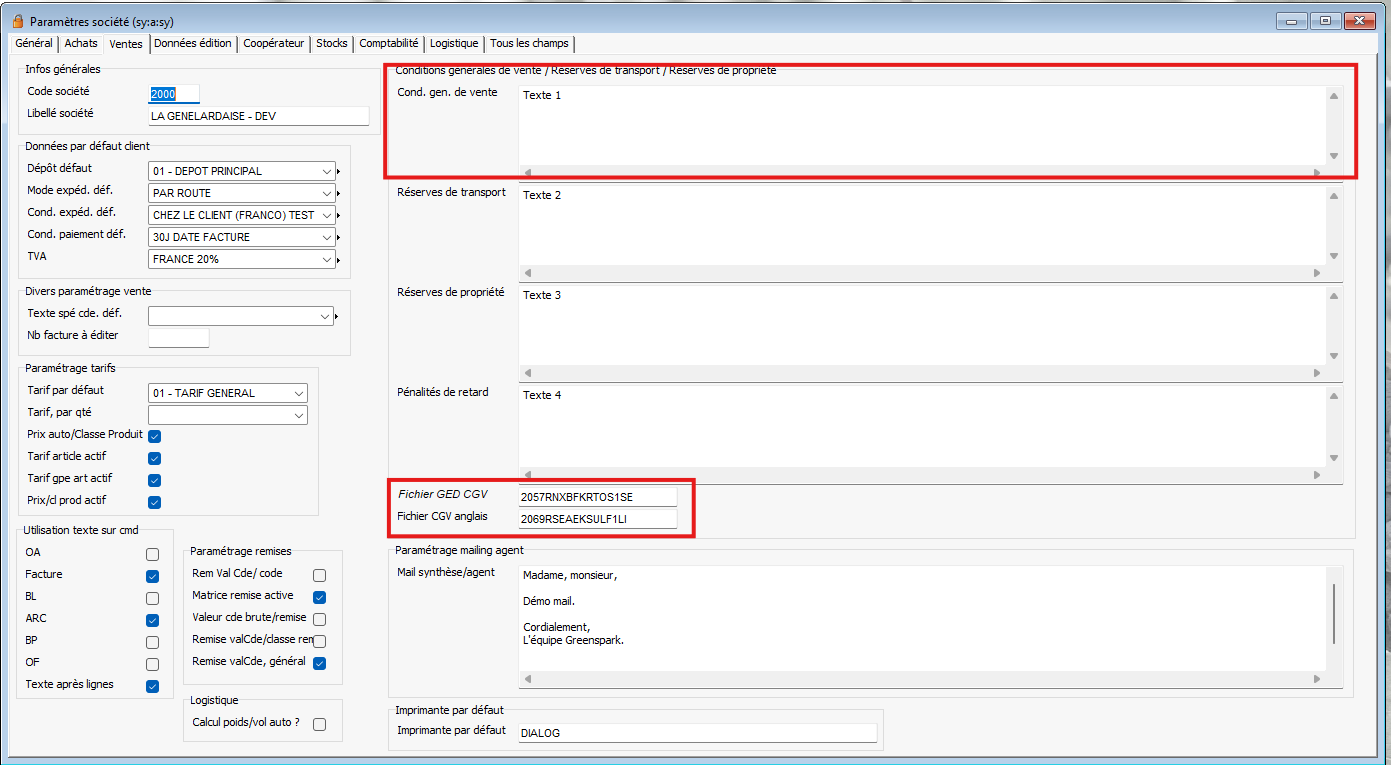Uncheck the Facture checkbox
The height and width of the screenshot is (765, 1391).
pyautogui.click(x=153, y=576)
